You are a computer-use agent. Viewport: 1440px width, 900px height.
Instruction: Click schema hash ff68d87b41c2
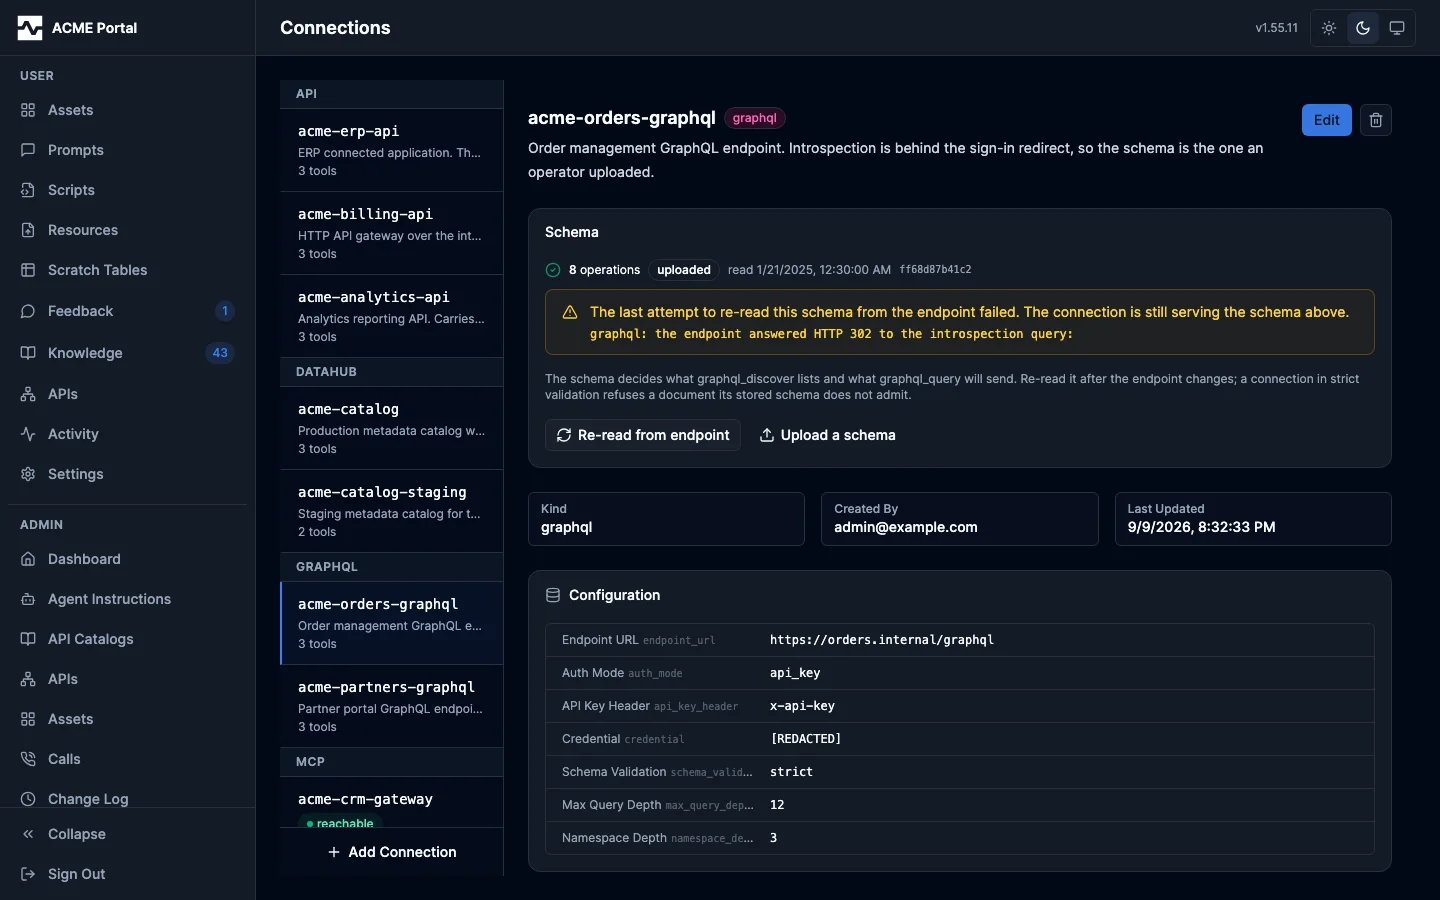935,270
